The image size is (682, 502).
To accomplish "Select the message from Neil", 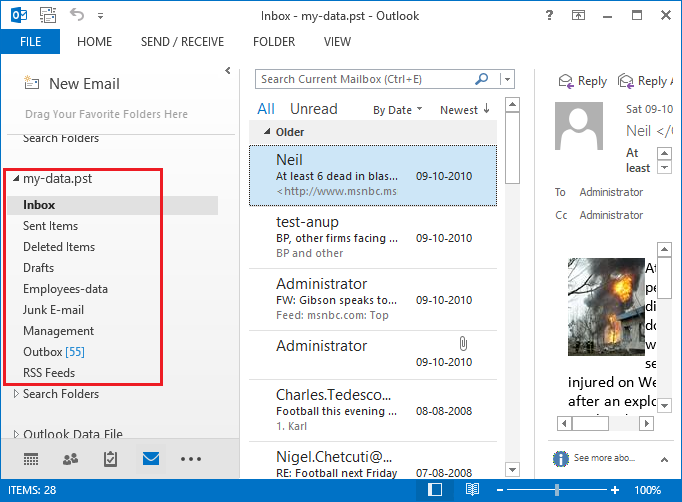I will click(x=373, y=175).
